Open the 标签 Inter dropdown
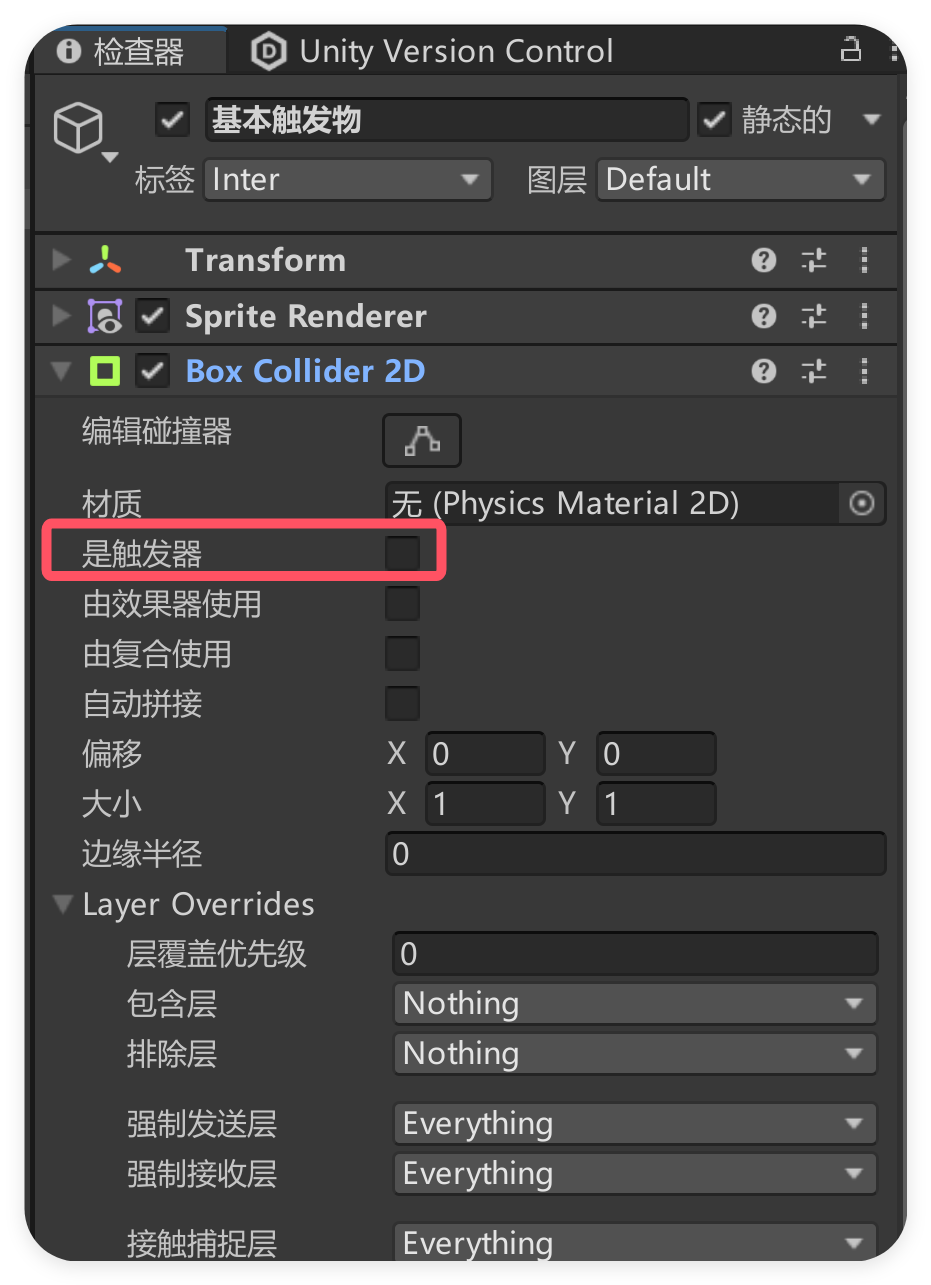This screenshot has width=931, height=1285. pyautogui.click(x=347, y=180)
